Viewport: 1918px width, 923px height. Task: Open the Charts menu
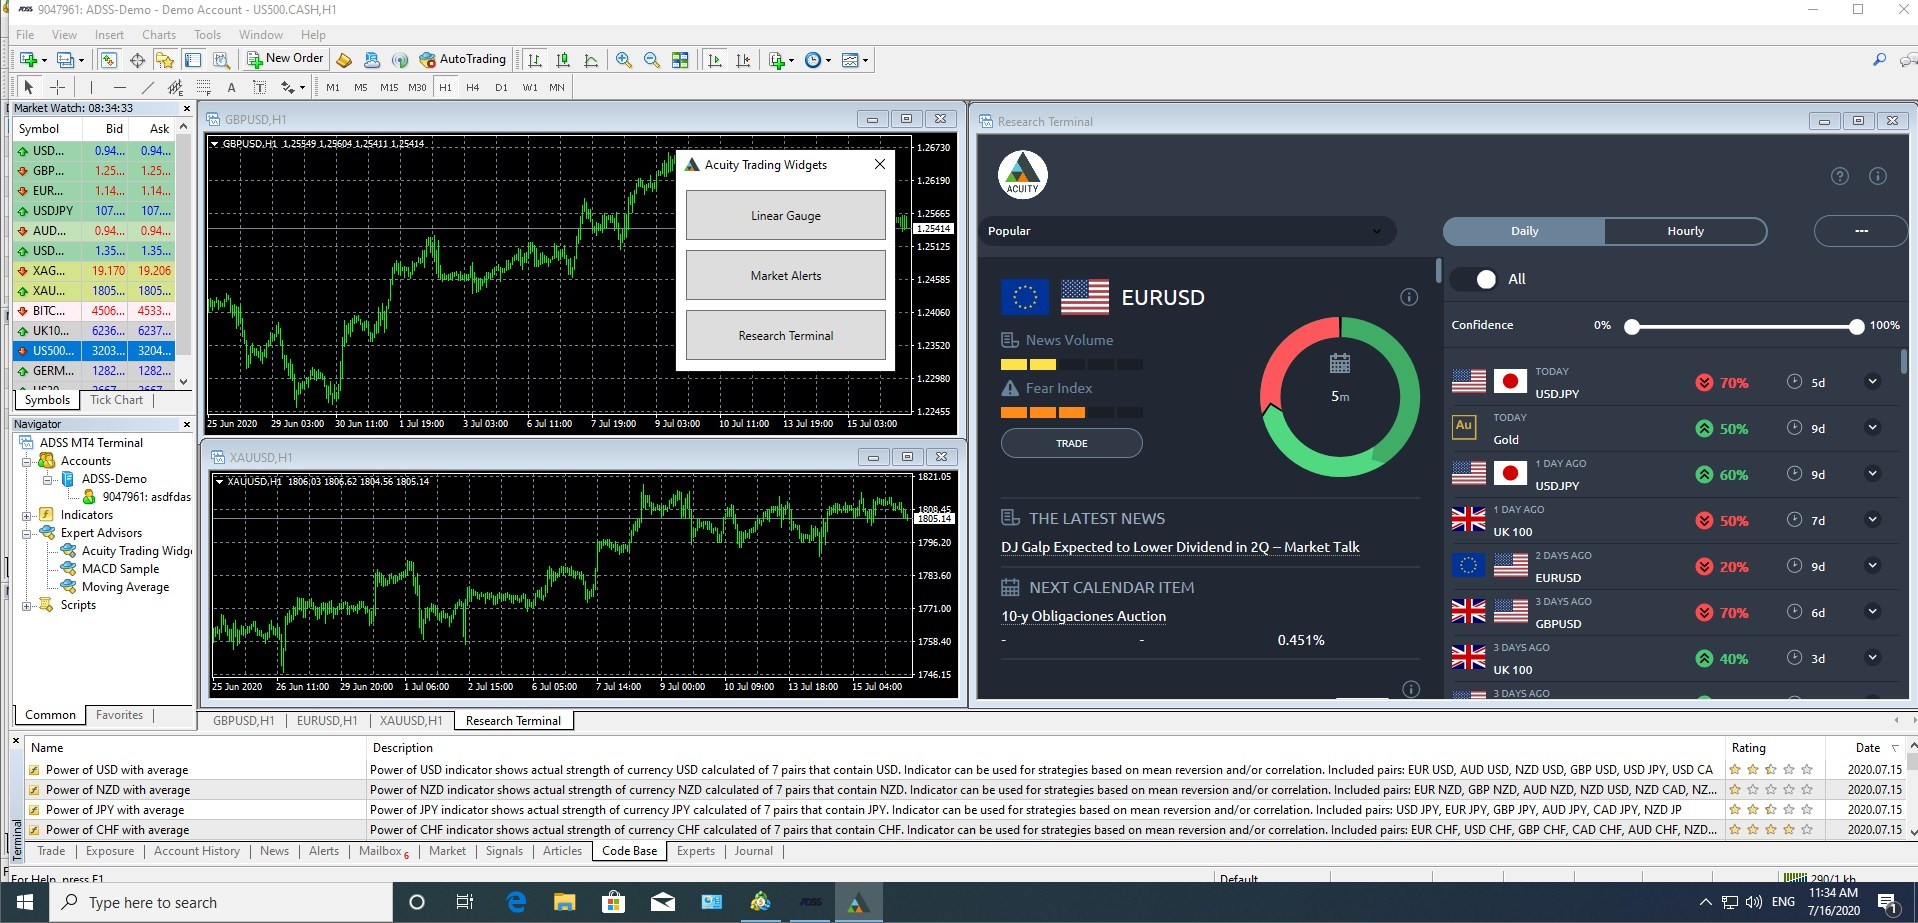point(159,34)
